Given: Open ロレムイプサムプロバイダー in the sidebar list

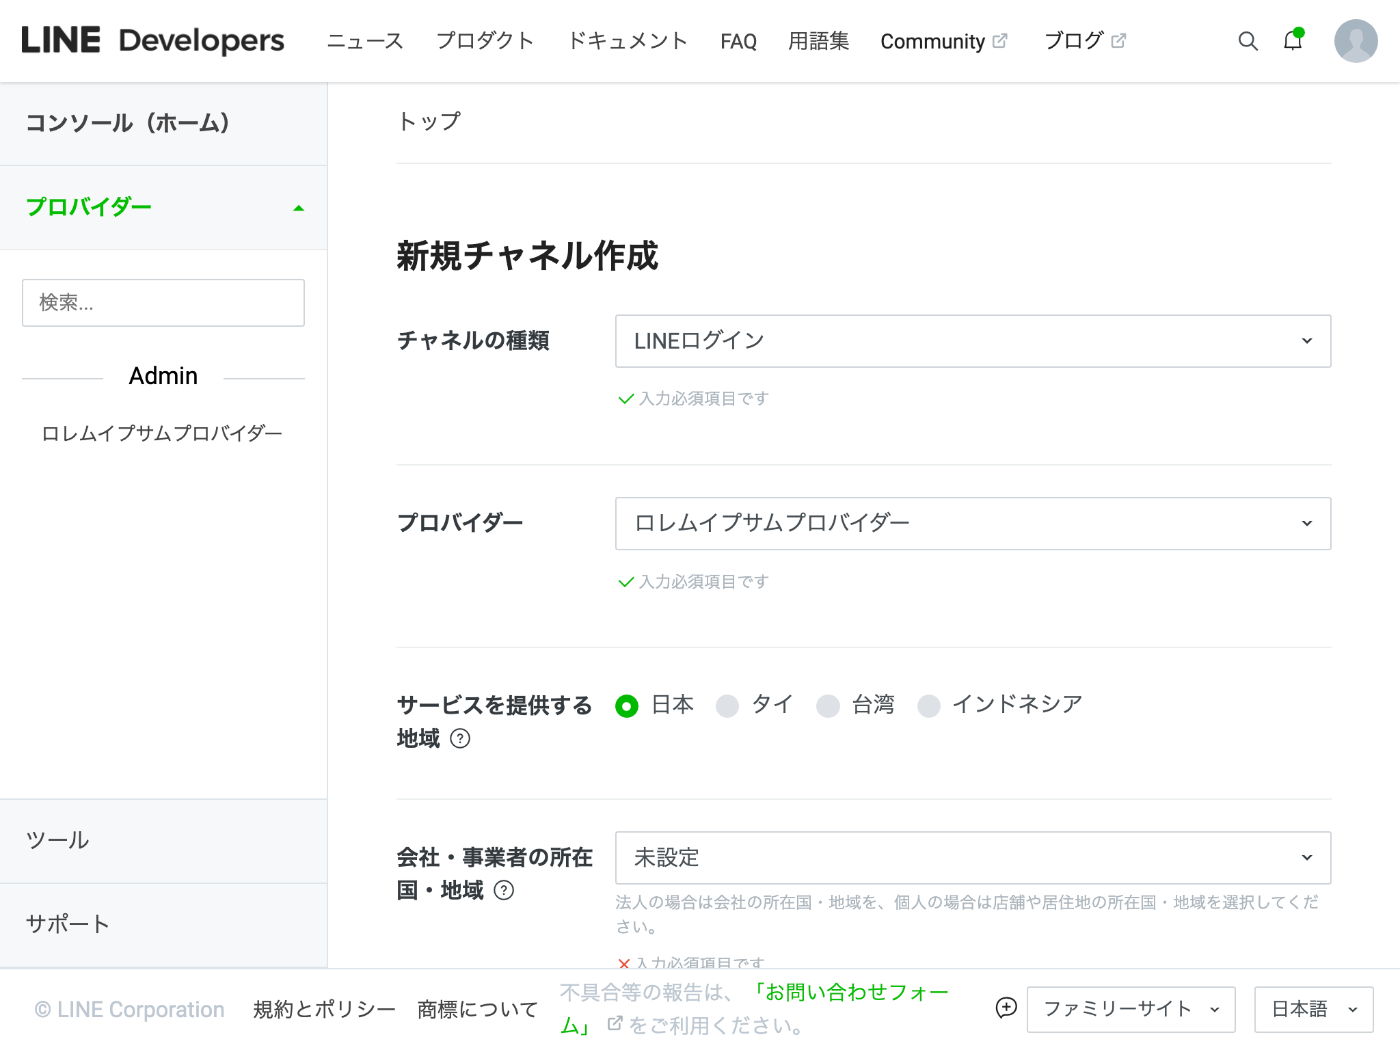Looking at the screenshot, I should click(x=162, y=433).
